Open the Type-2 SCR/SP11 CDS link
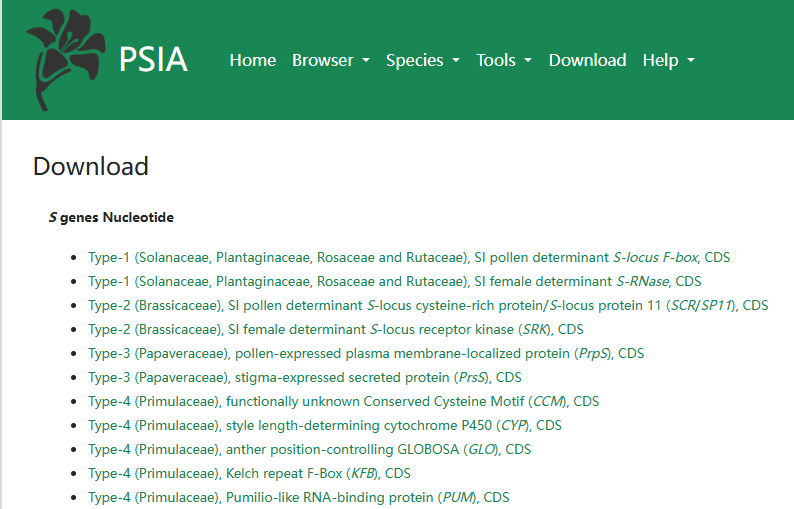This screenshot has width=794, height=509. pyautogui.click(x=427, y=305)
